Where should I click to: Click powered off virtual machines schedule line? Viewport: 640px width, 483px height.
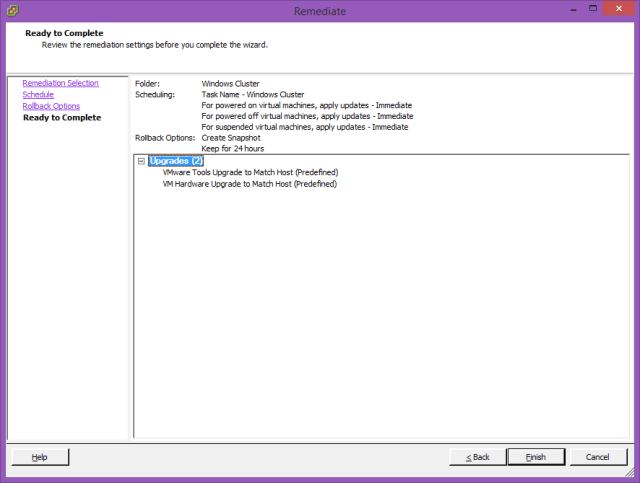pos(307,116)
